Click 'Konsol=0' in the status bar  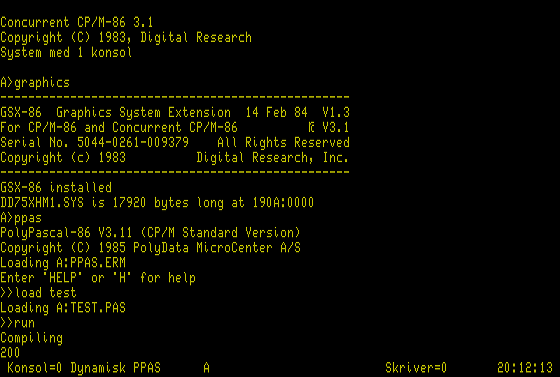tap(34, 368)
